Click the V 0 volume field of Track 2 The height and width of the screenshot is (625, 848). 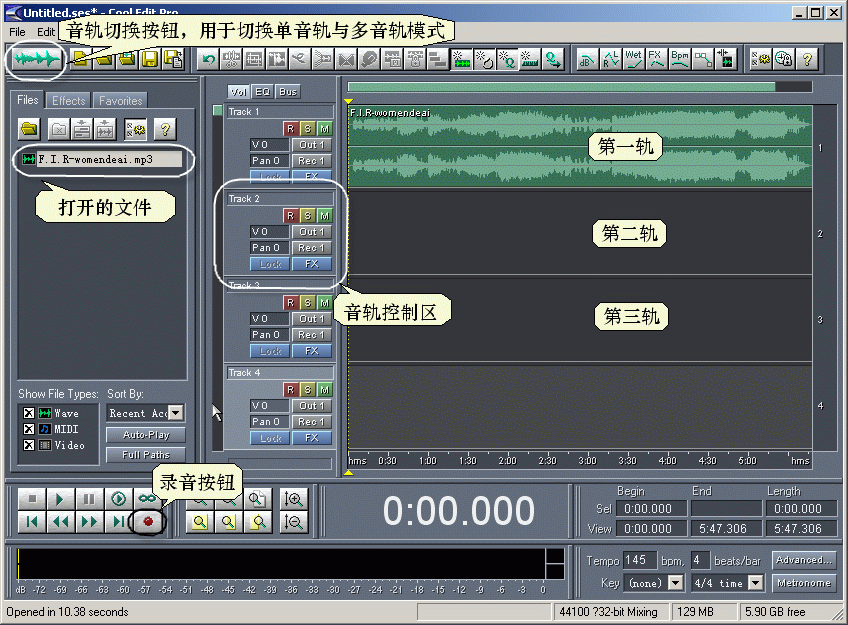[x=269, y=231]
